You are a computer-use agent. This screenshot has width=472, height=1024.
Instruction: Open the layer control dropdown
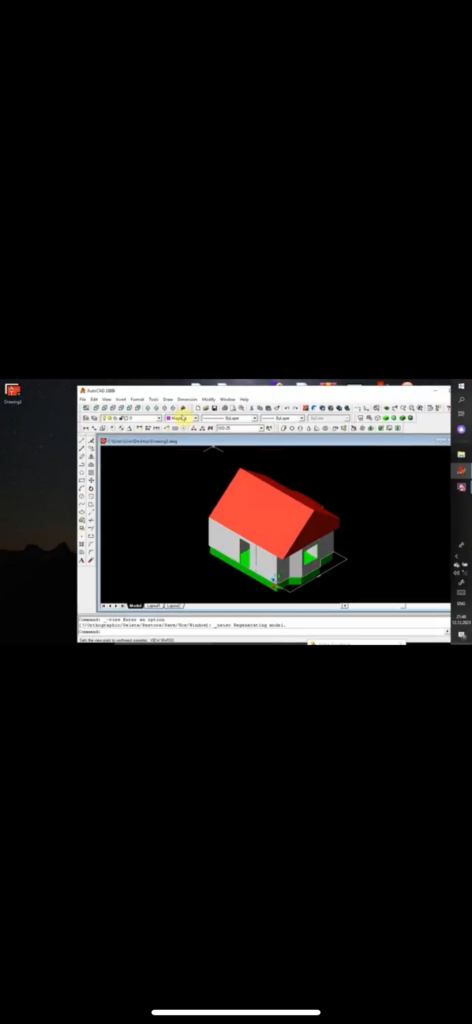point(131,418)
